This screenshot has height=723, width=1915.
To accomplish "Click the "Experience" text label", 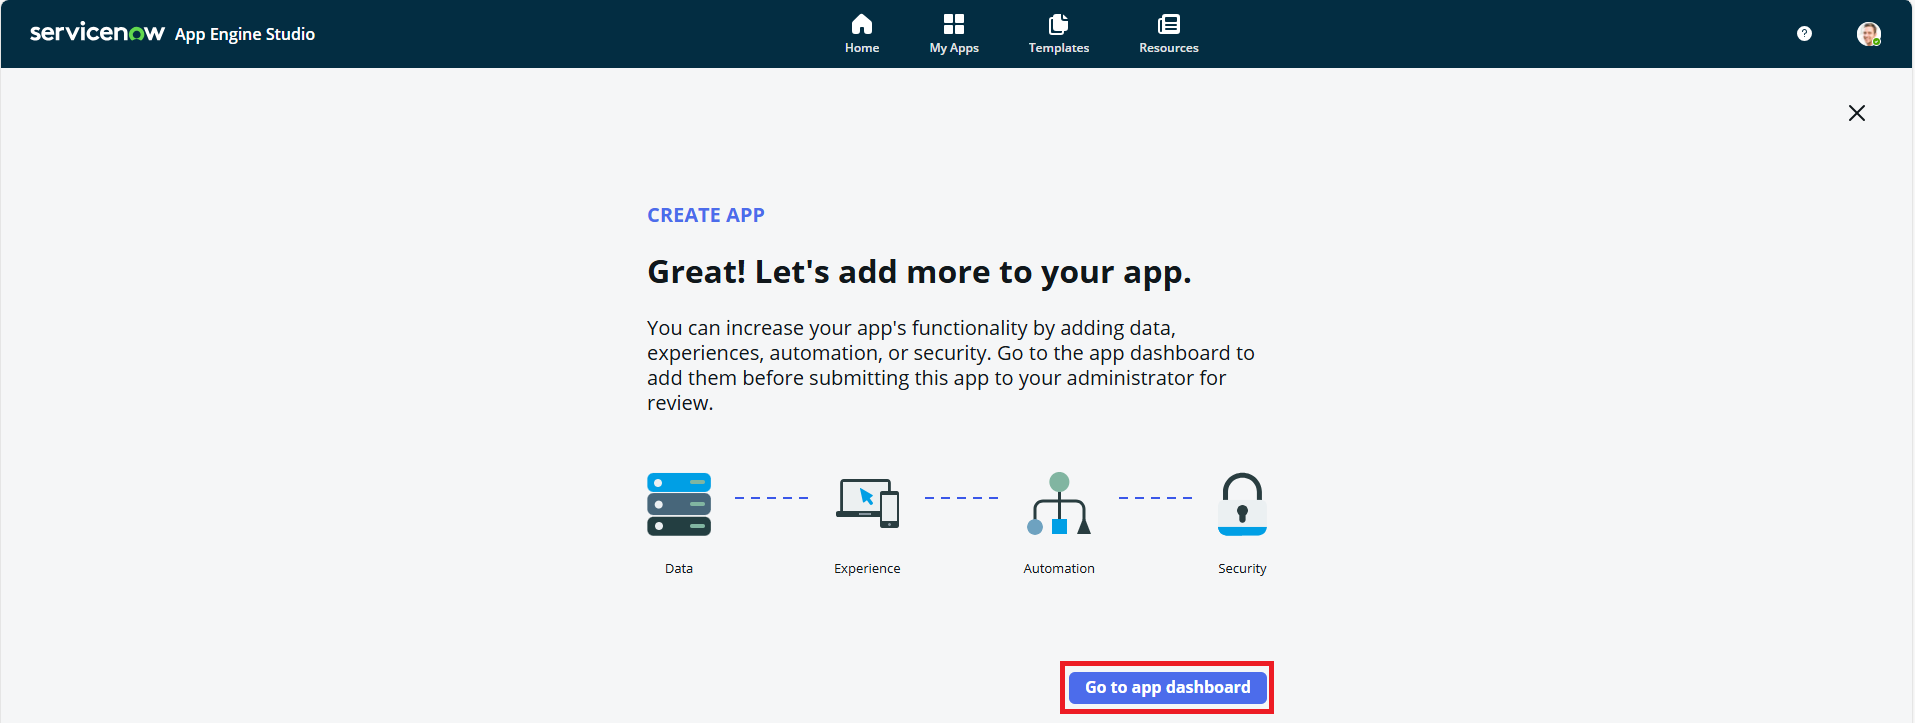I will (x=867, y=568).
